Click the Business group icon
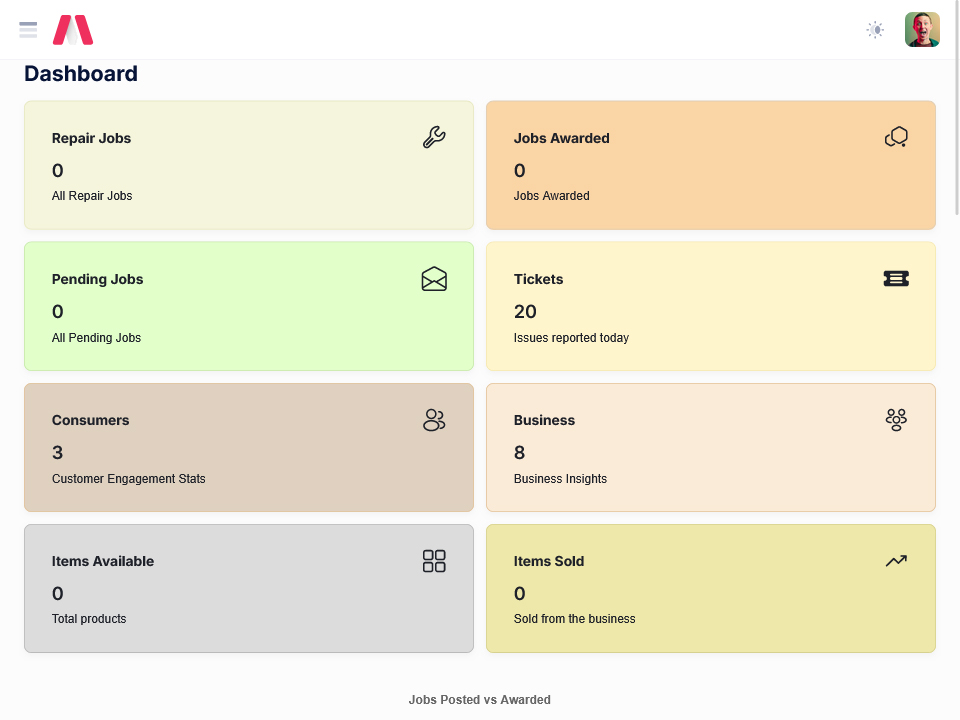 tap(896, 420)
